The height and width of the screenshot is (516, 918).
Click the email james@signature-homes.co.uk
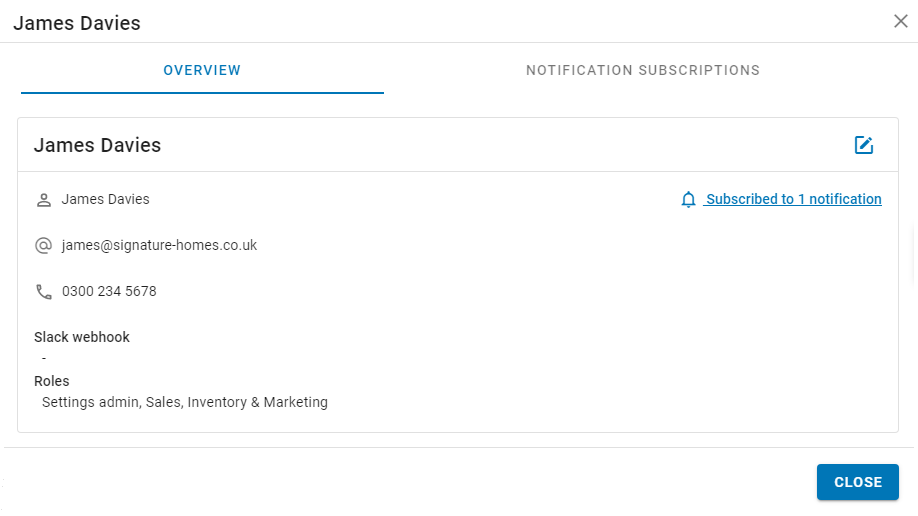click(159, 245)
